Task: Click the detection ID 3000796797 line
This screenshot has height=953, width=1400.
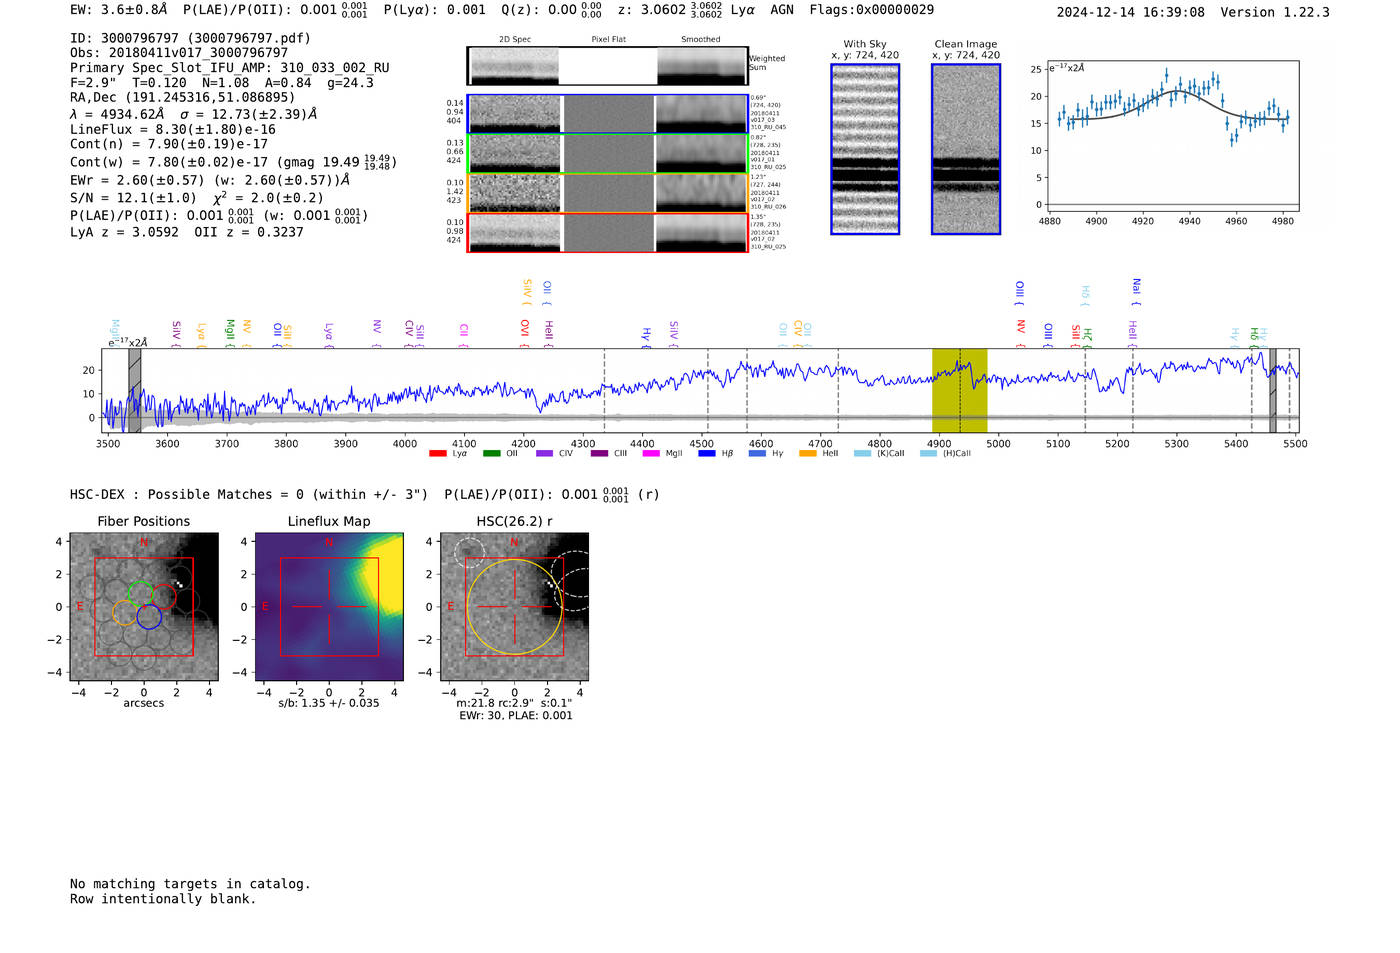Action: point(190,38)
